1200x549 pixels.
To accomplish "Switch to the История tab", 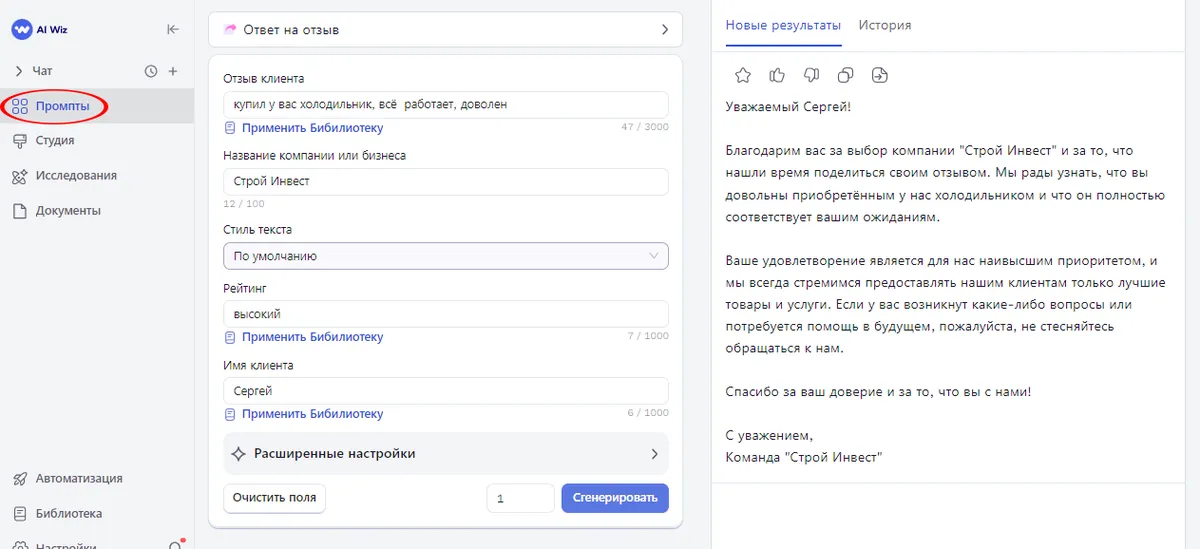I will pos(885,25).
